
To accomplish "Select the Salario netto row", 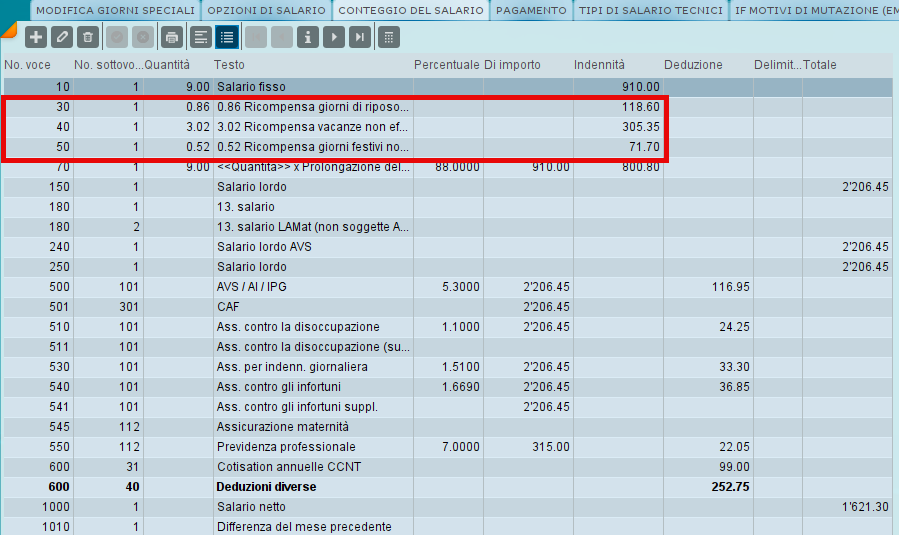I will [x=448, y=507].
